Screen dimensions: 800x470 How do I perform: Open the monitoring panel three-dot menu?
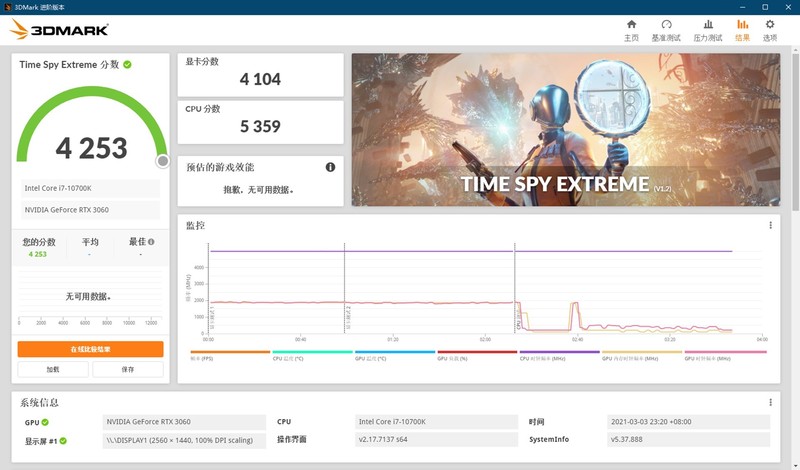770,225
